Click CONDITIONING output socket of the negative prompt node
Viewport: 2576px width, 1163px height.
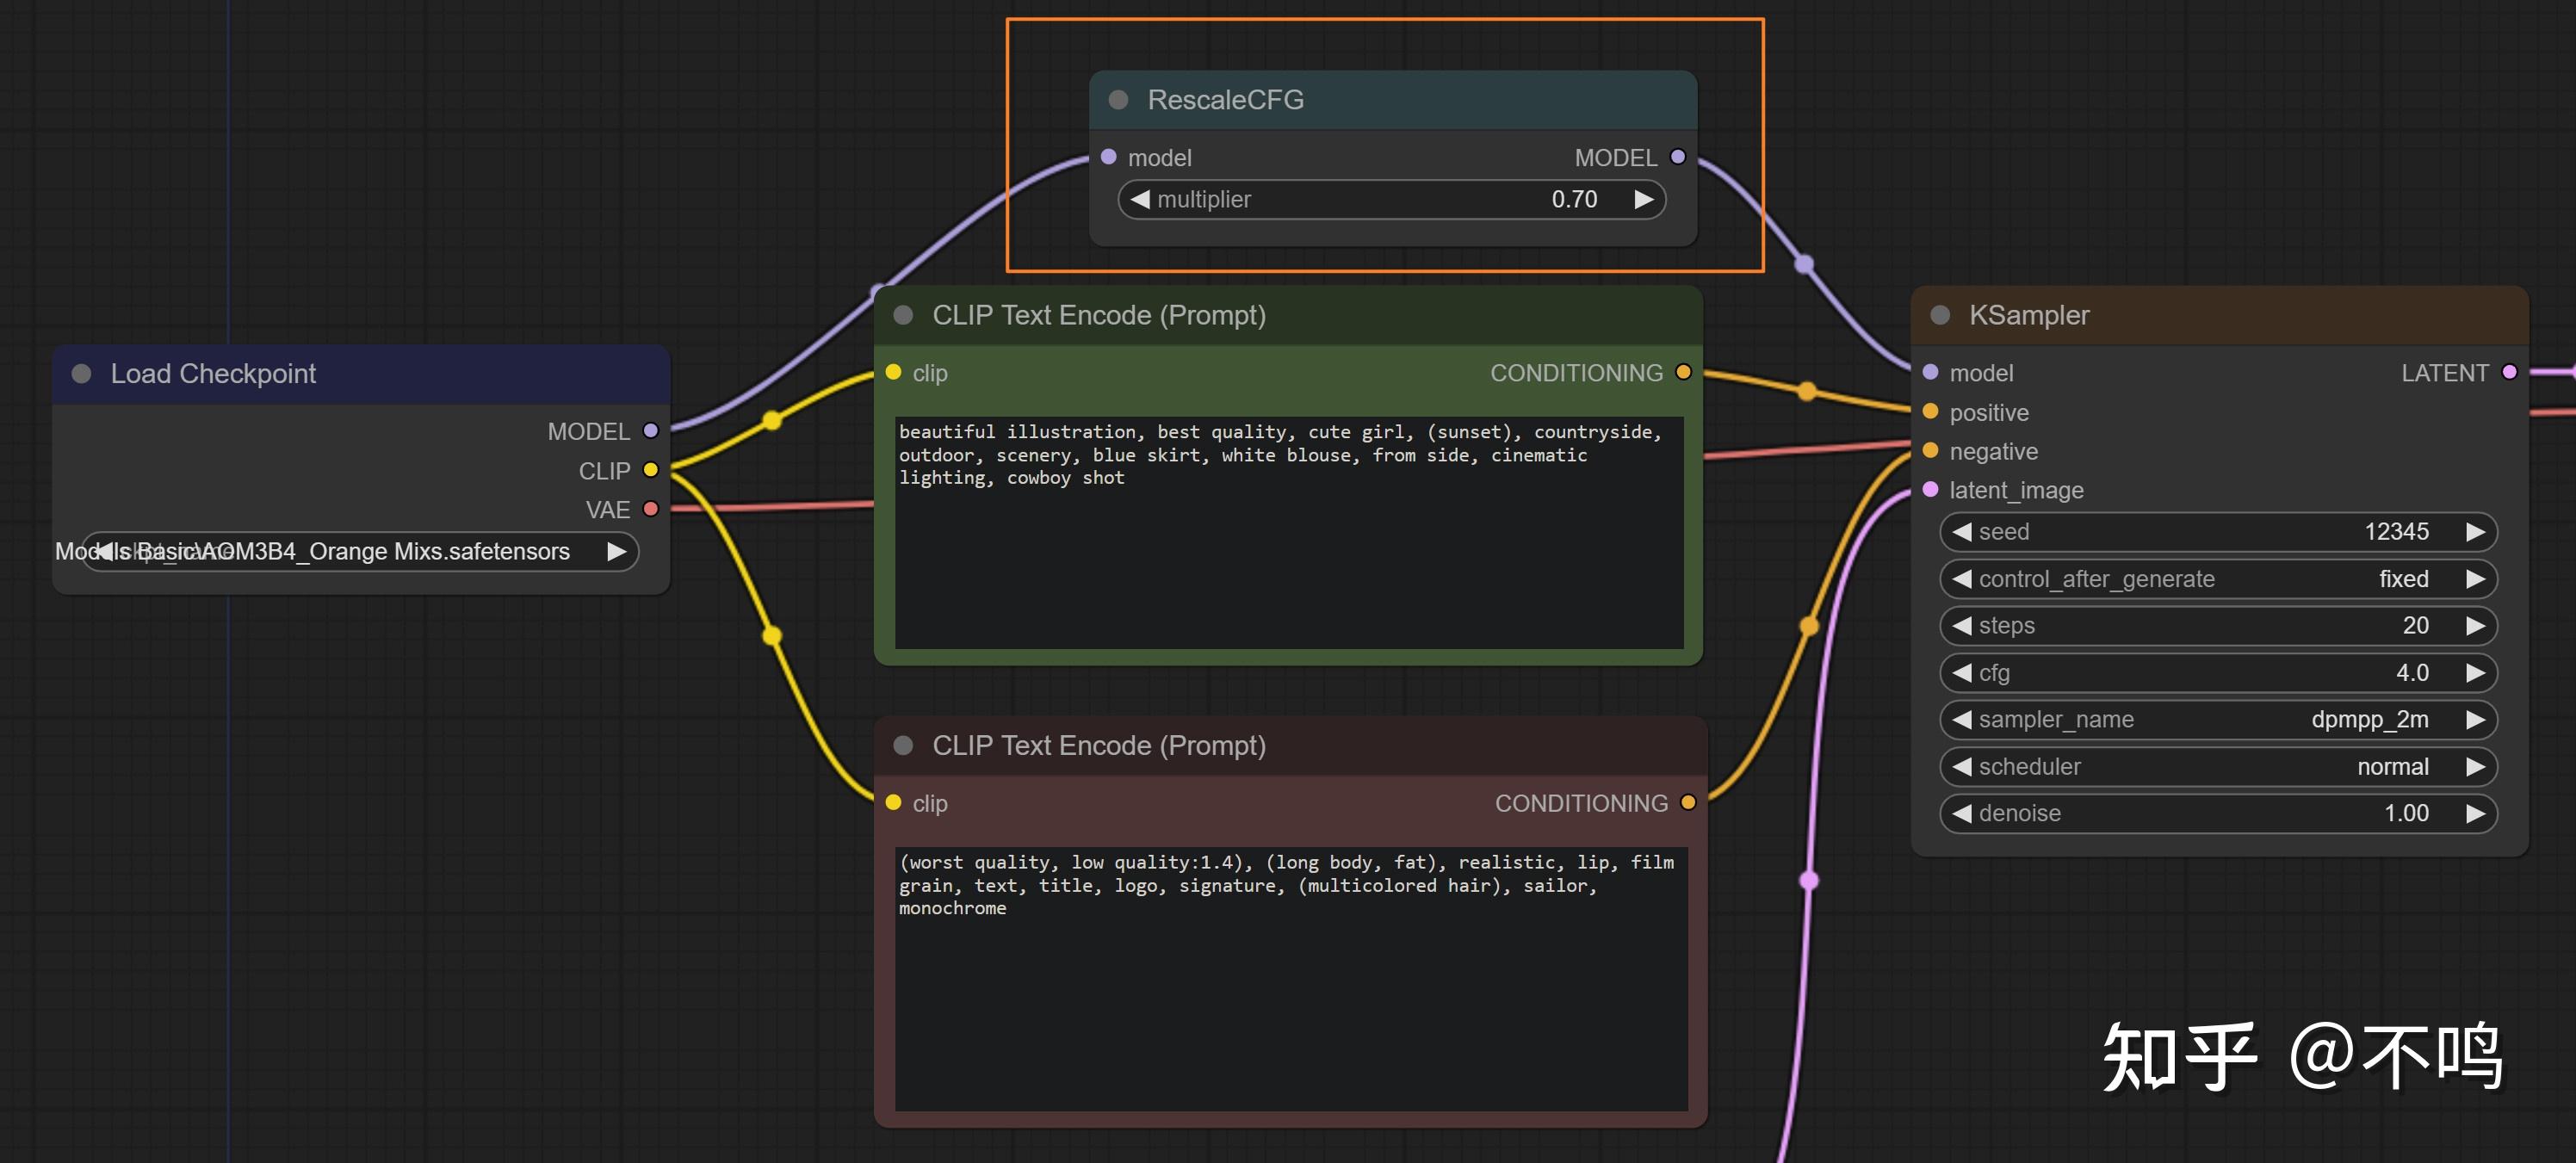(x=1688, y=802)
